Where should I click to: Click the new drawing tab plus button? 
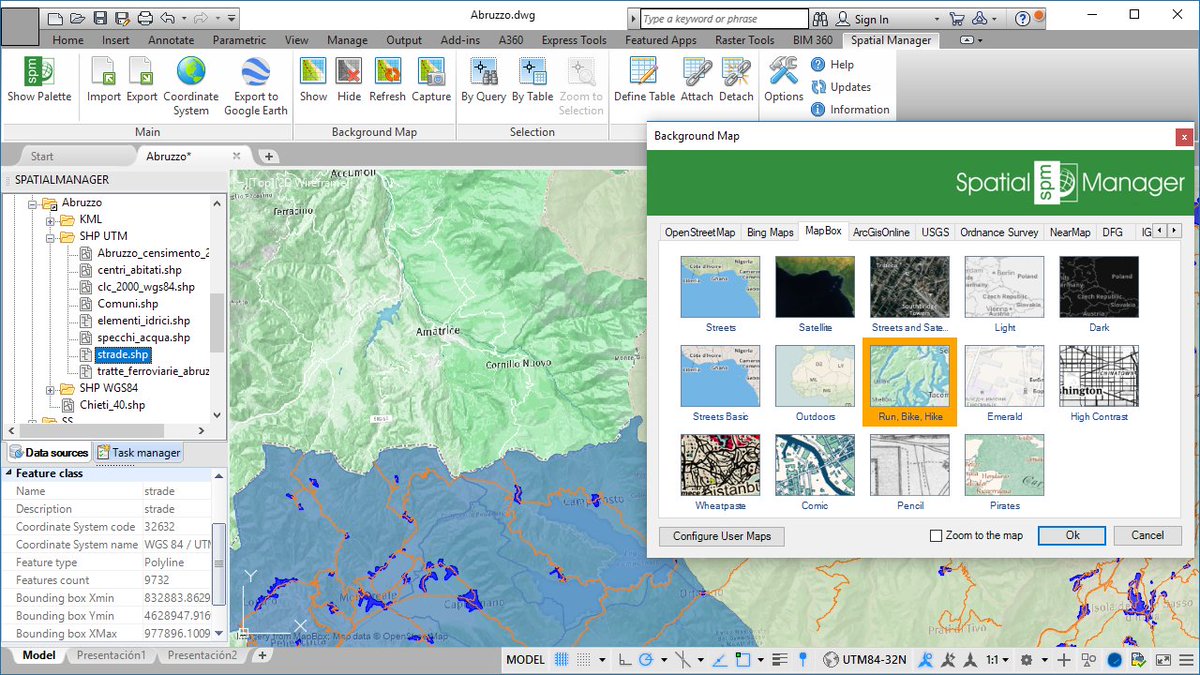coord(269,157)
